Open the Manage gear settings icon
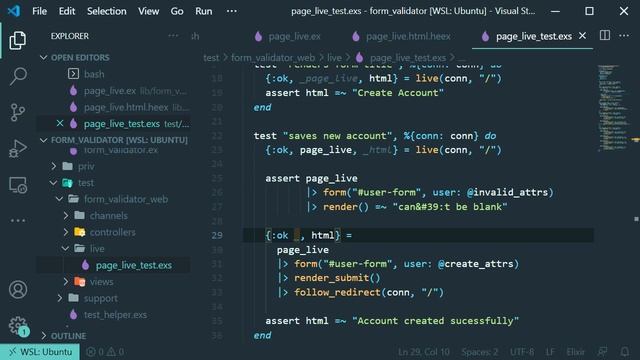Image resolution: width=640 pixels, height=360 pixels. click(x=18, y=325)
